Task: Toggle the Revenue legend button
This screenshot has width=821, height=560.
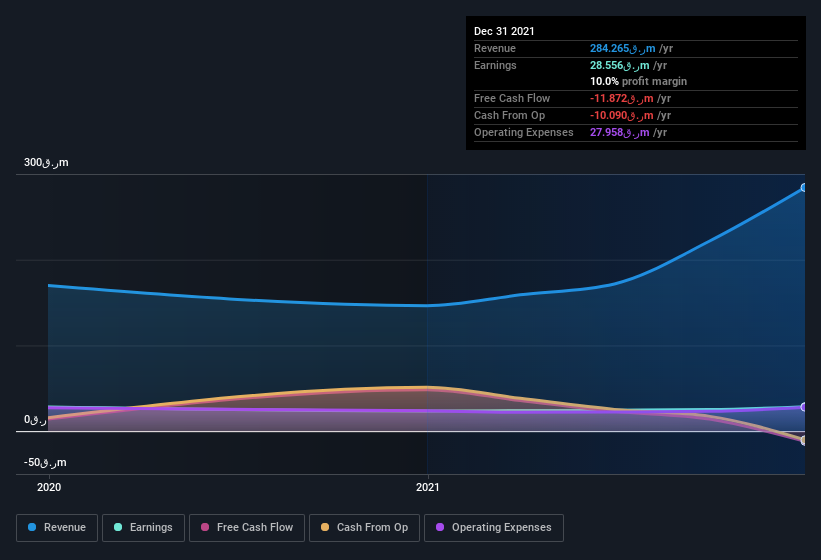Action: (x=57, y=528)
